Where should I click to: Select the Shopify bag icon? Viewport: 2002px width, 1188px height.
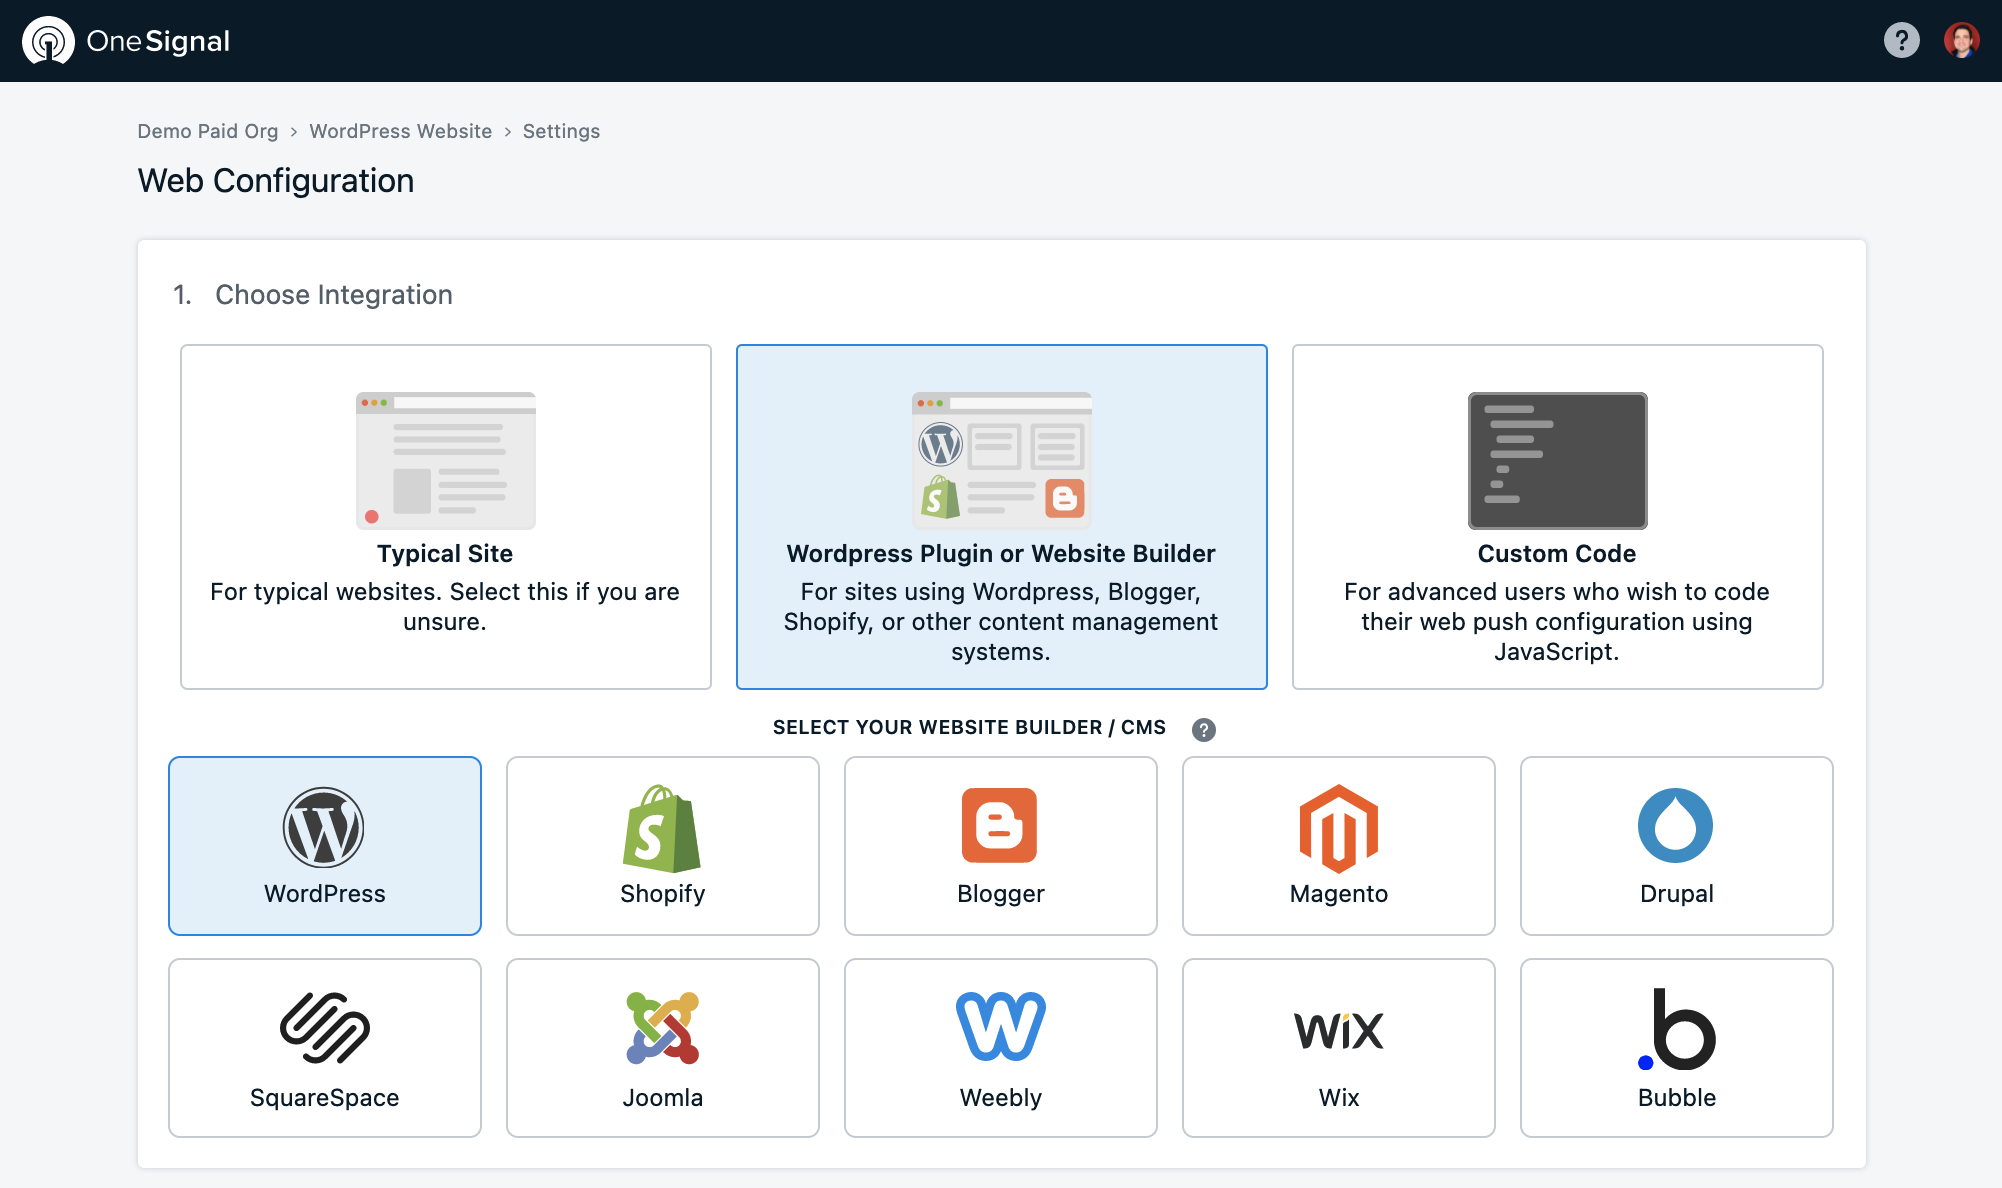(x=661, y=828)
